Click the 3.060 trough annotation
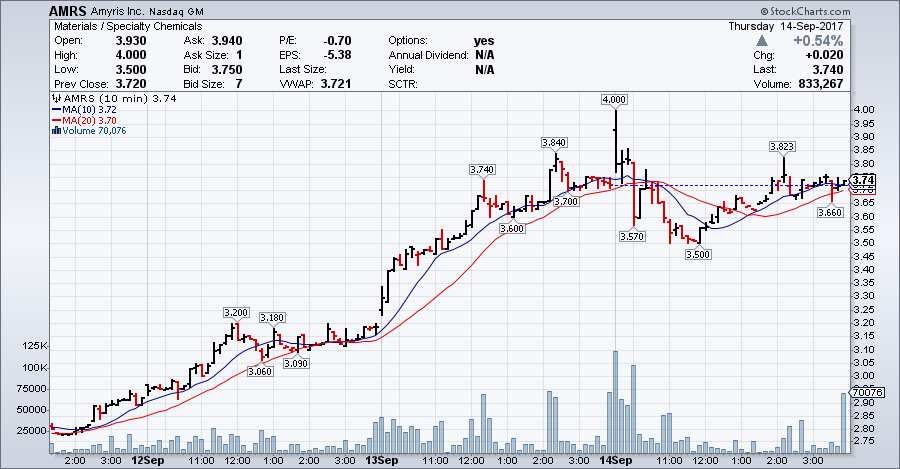Image resolution: width=900 pixels, height=469 pixels. 259,371
